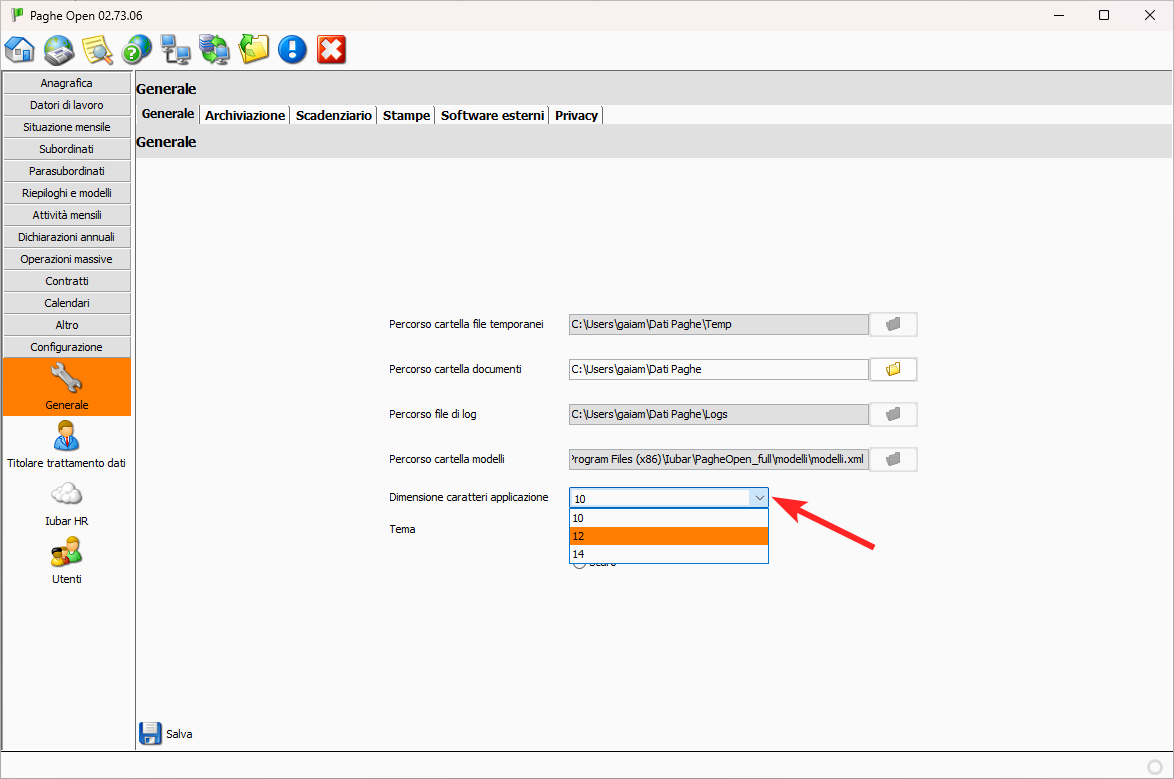The width and height of the screenshot is (1174, 779).
Task: Click the Home house icon in toolbar
Action: (x=20, y=49)
